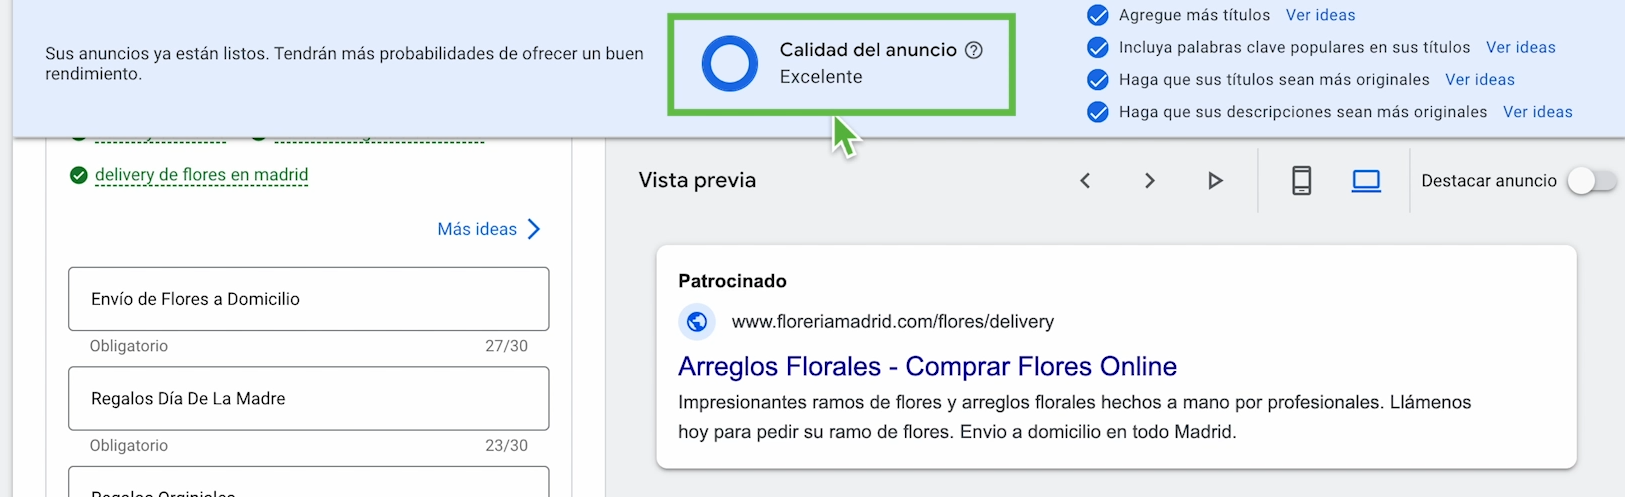Open the Arreglos Florales ad headline link
Image resolution: width=1625 pixels, height=497 pixels.
point(927,367)
